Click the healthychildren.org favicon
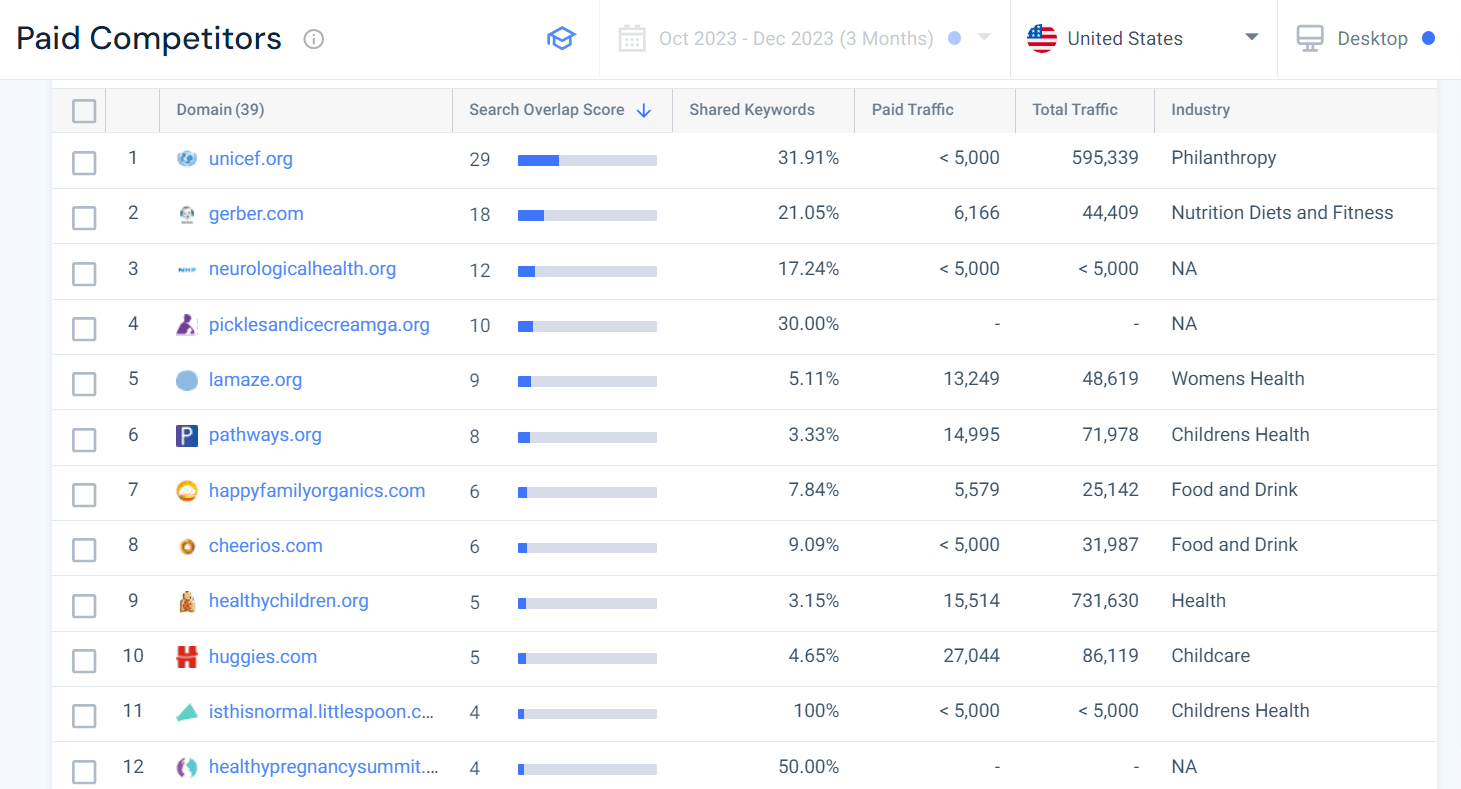1461x789 pixels. click(187, 601)
